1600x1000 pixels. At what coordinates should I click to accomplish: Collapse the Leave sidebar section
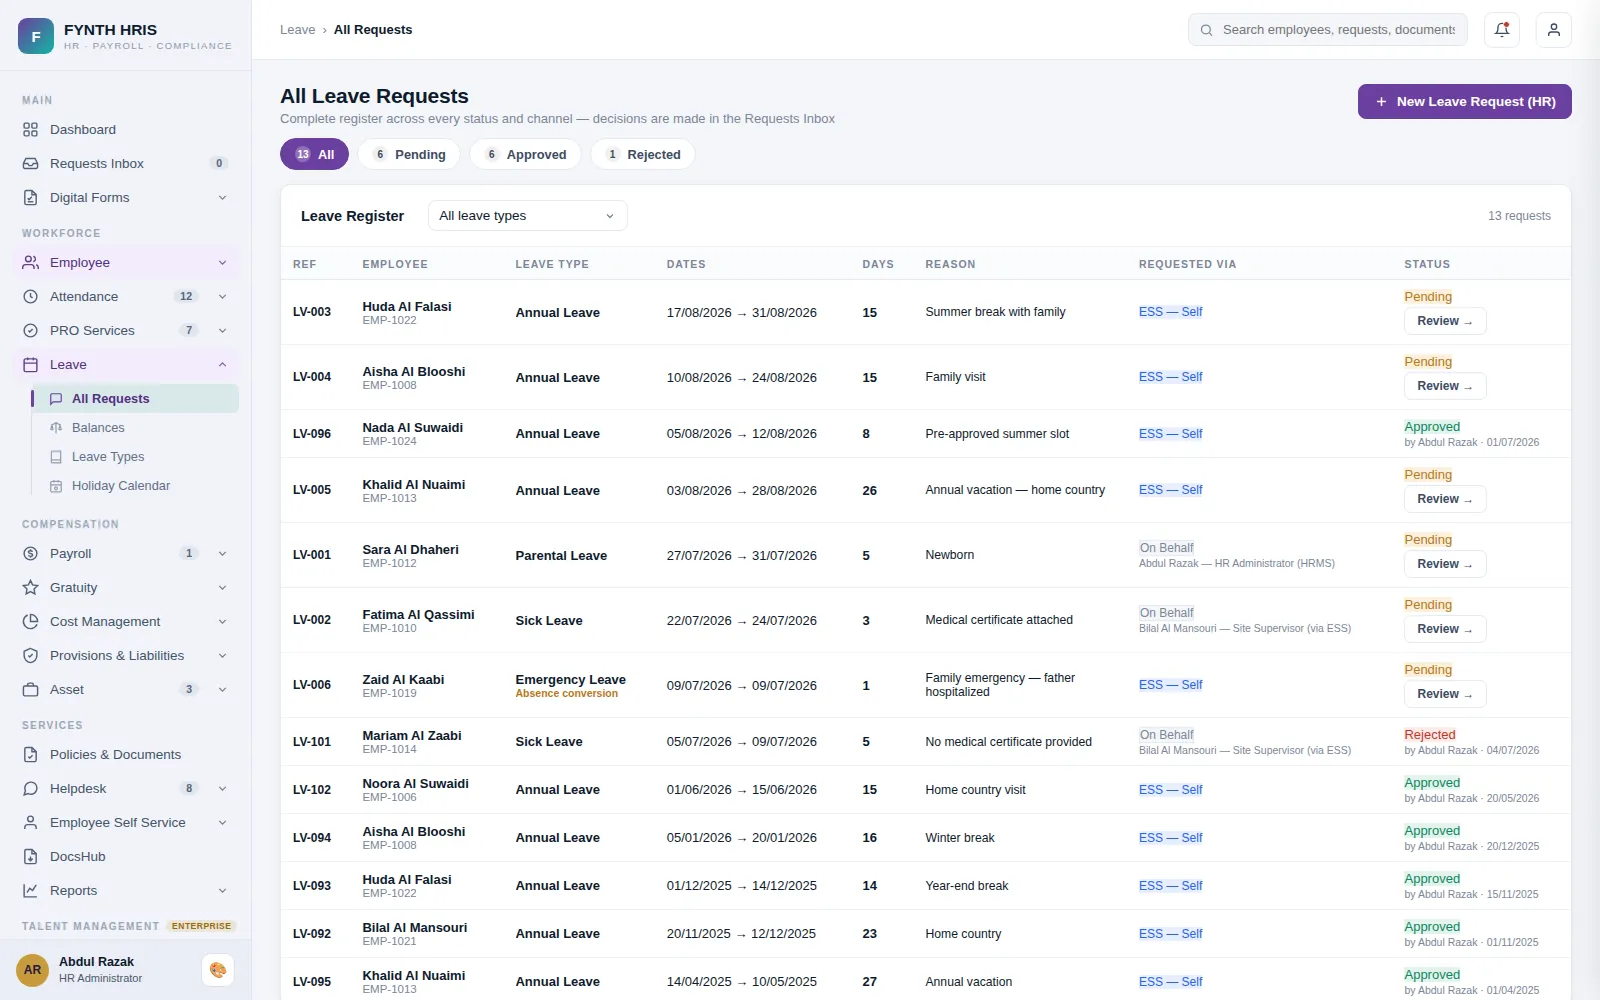point(127,365)
